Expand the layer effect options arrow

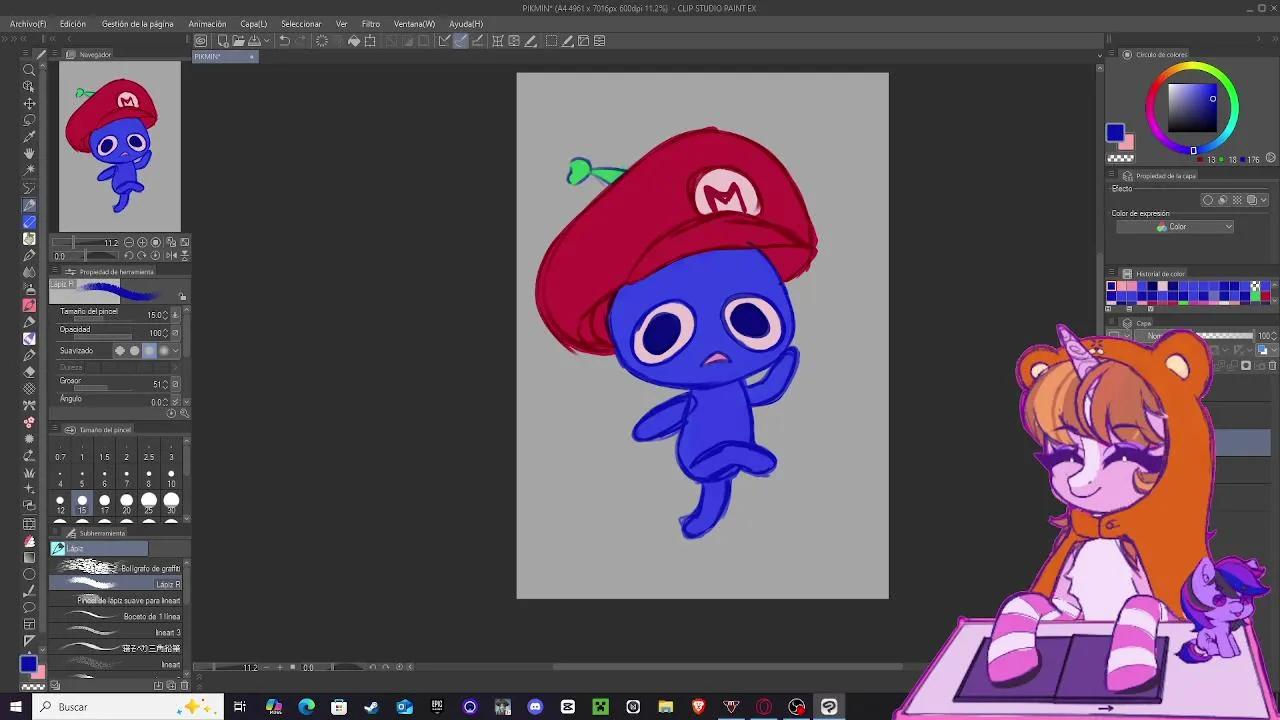click(1265, 200)
